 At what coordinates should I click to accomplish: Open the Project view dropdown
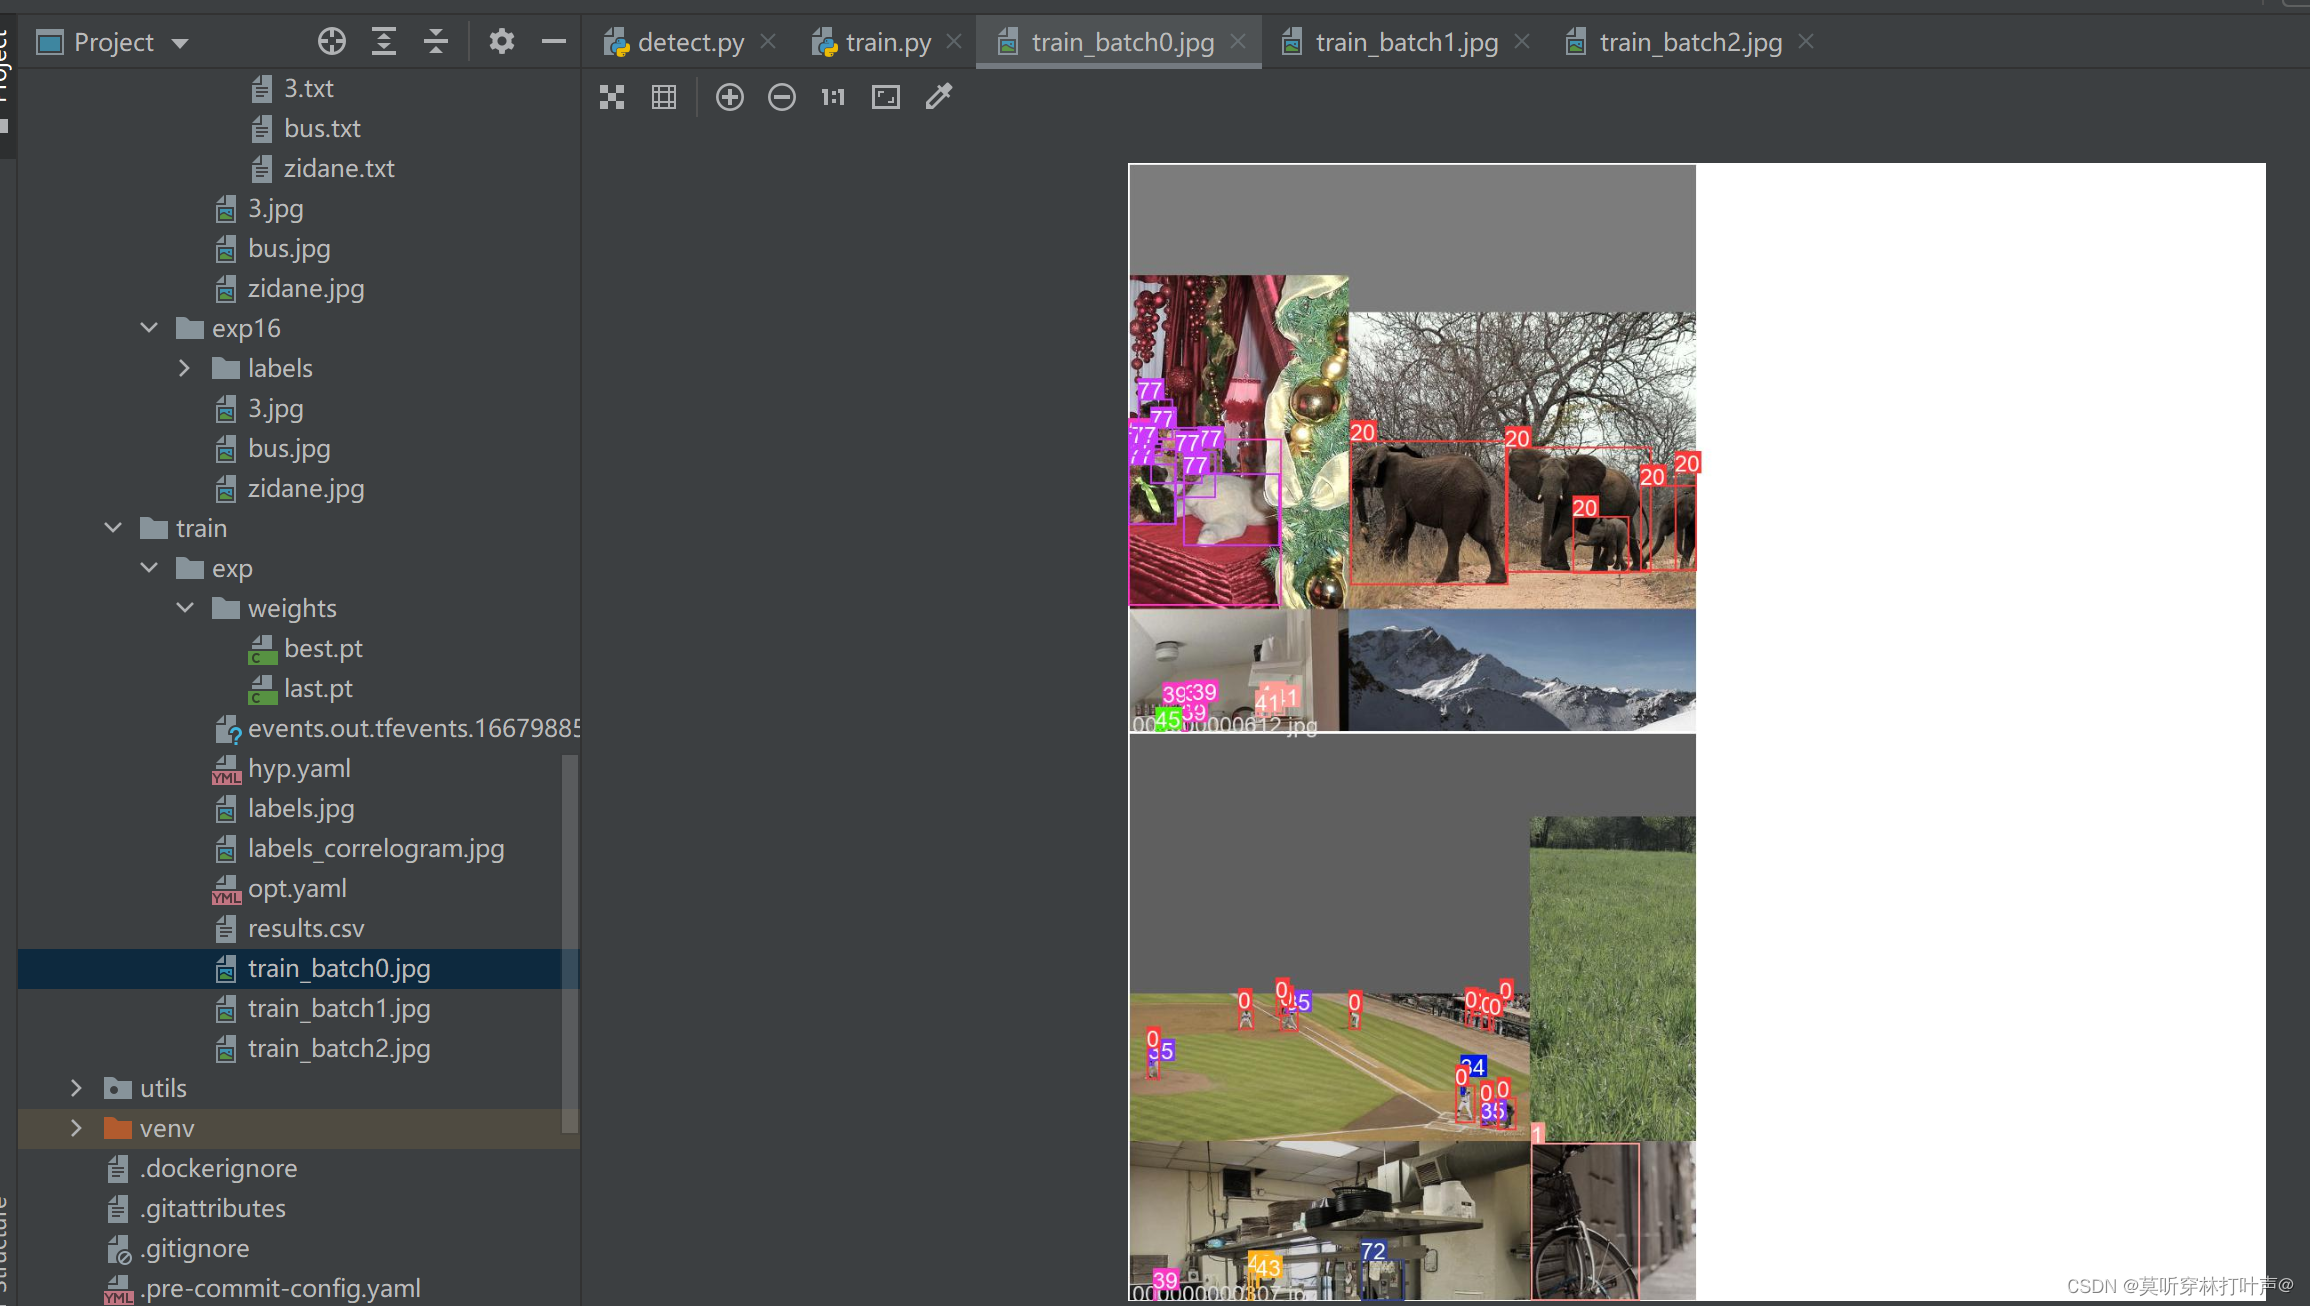point(180,43)
